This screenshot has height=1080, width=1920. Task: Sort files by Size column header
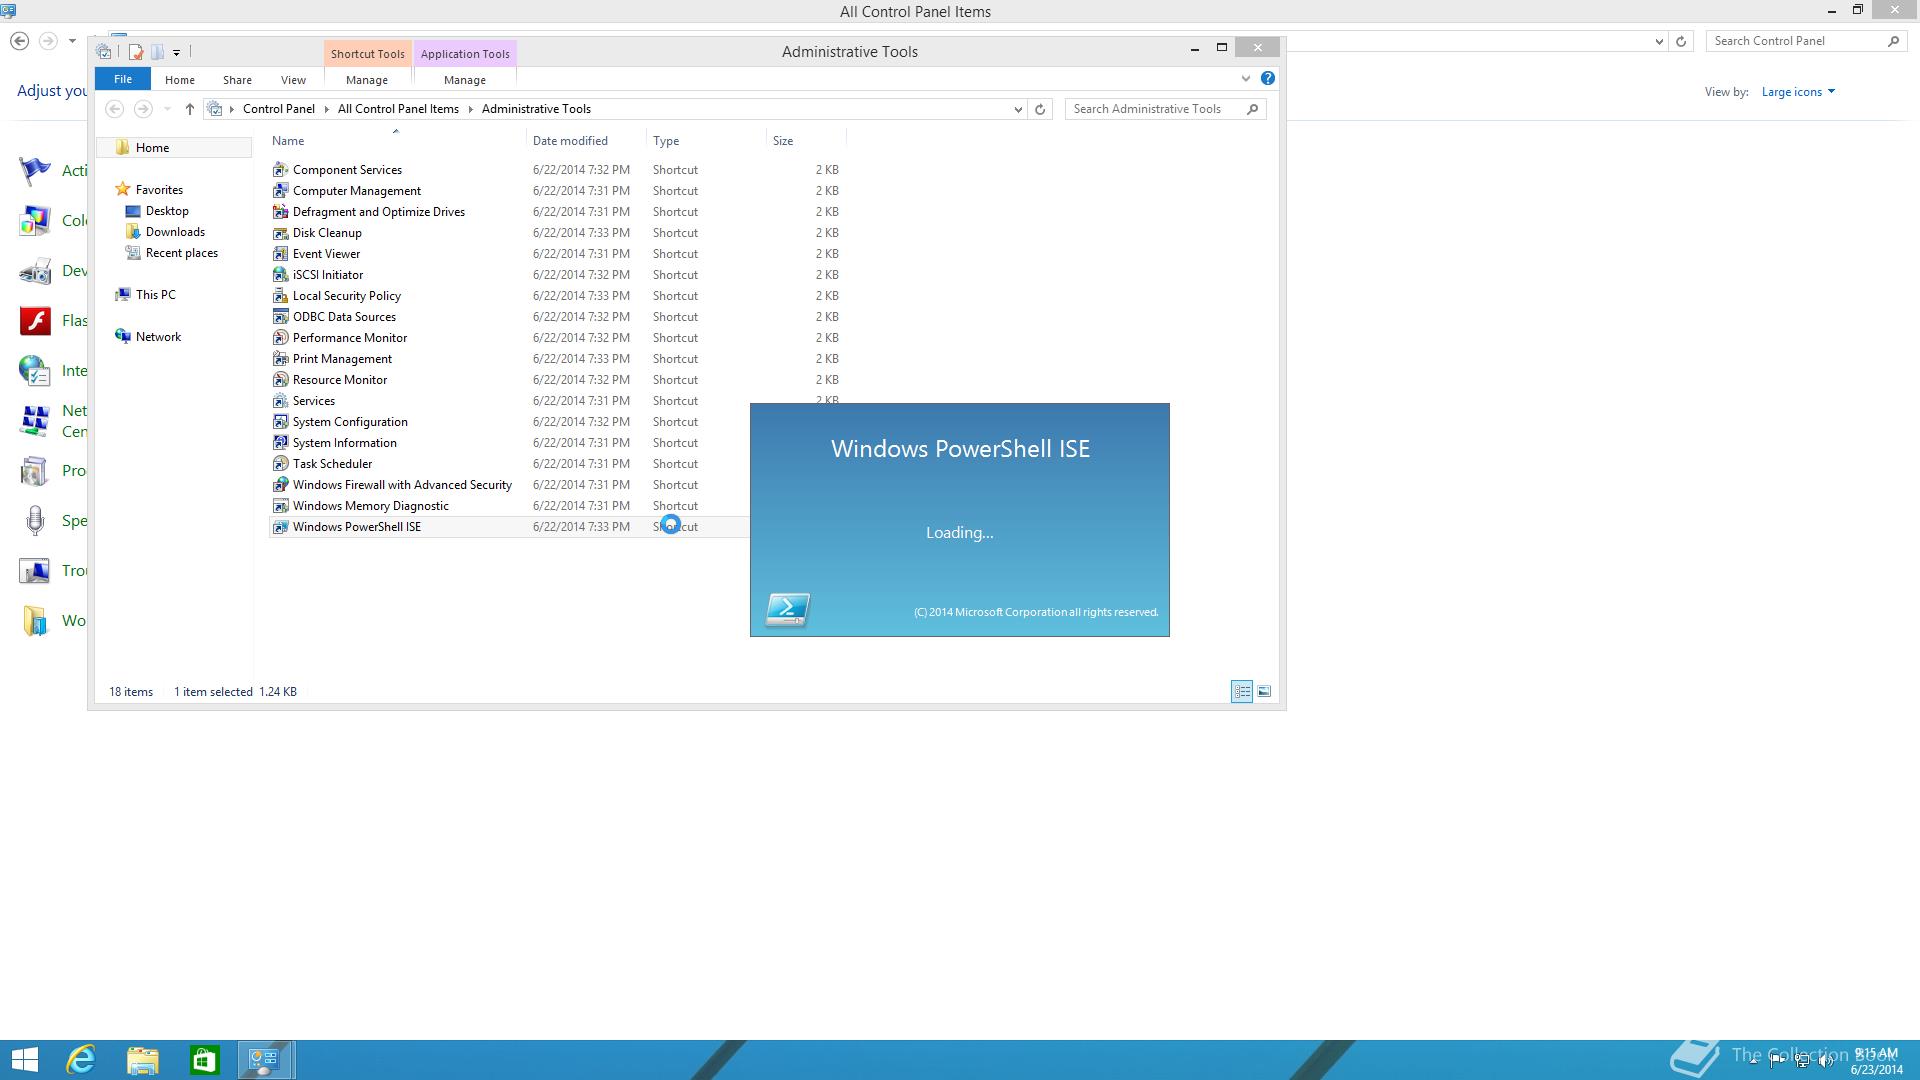(x=806, y=141)
